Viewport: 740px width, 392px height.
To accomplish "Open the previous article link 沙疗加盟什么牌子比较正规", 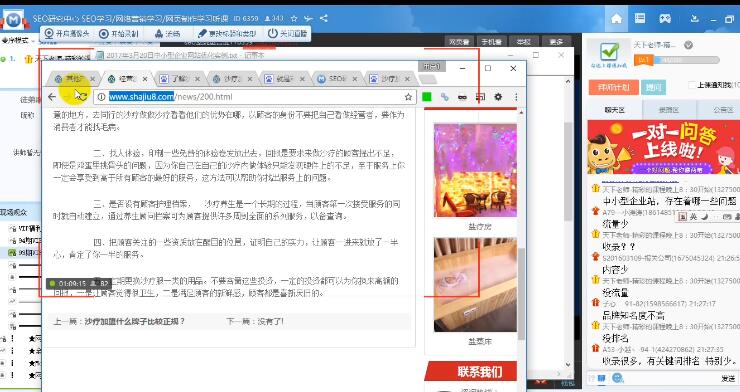I will 135,322.
